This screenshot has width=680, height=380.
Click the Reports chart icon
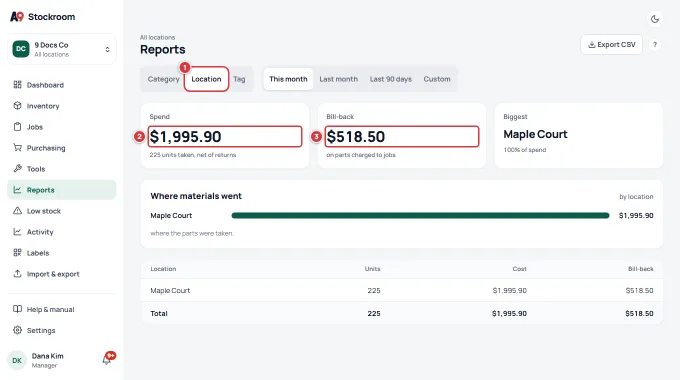coord(17,190)
